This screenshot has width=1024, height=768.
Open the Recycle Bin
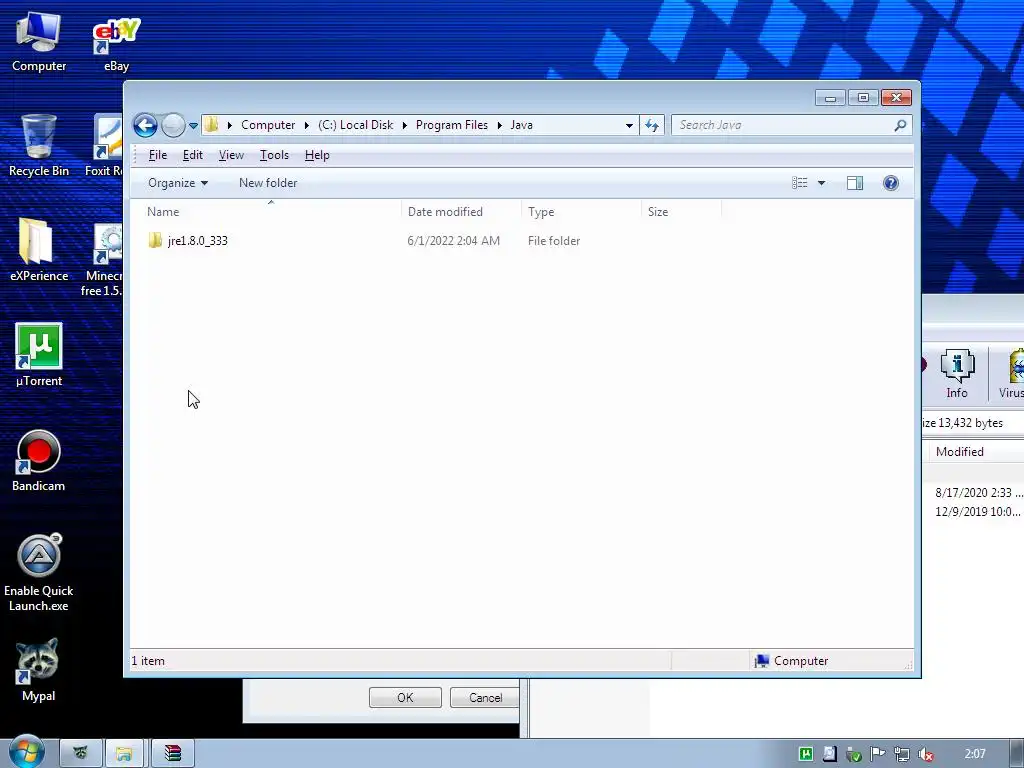click(x=39, y=145)
